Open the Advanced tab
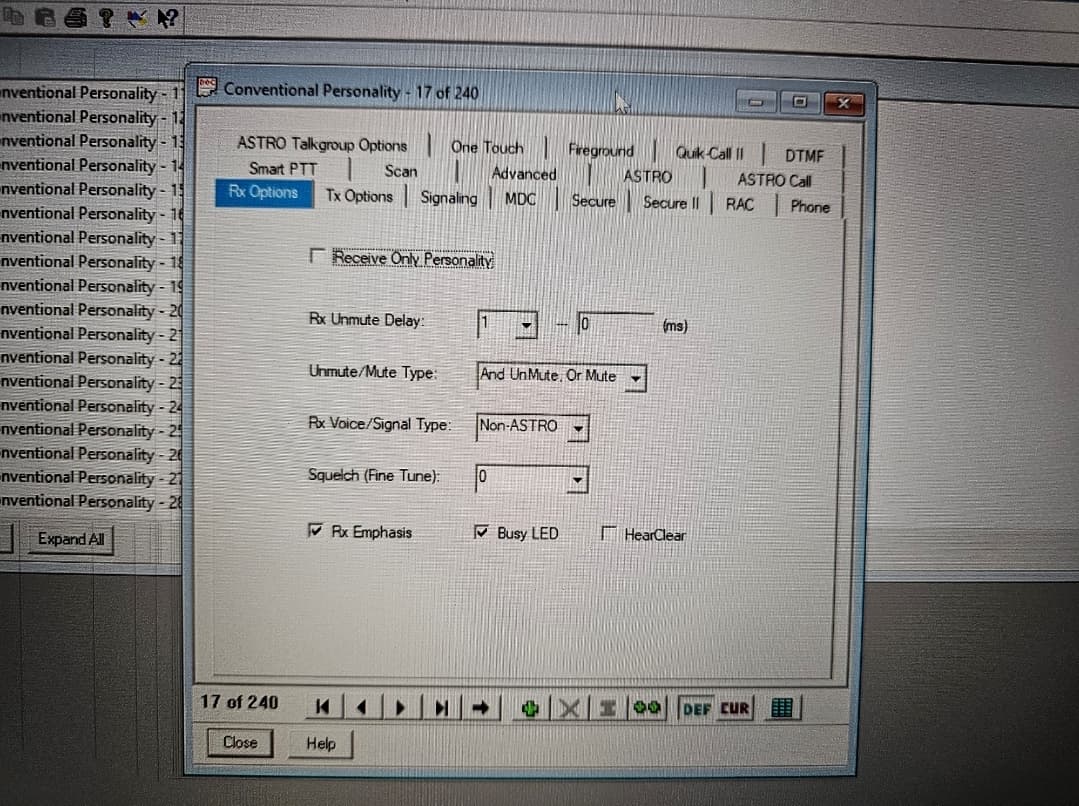Screen dimensions: 1079x806 click(524, 174)
